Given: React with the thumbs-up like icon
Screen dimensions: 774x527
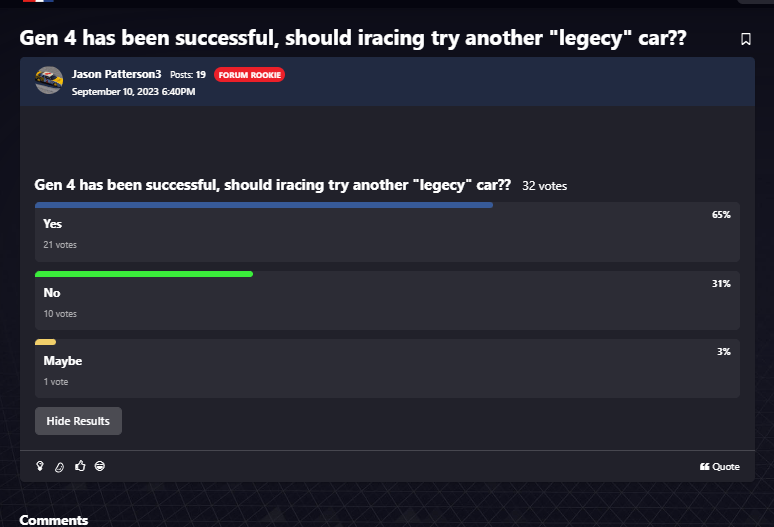Looking at the screenshot, I should (x=80, y=466).
